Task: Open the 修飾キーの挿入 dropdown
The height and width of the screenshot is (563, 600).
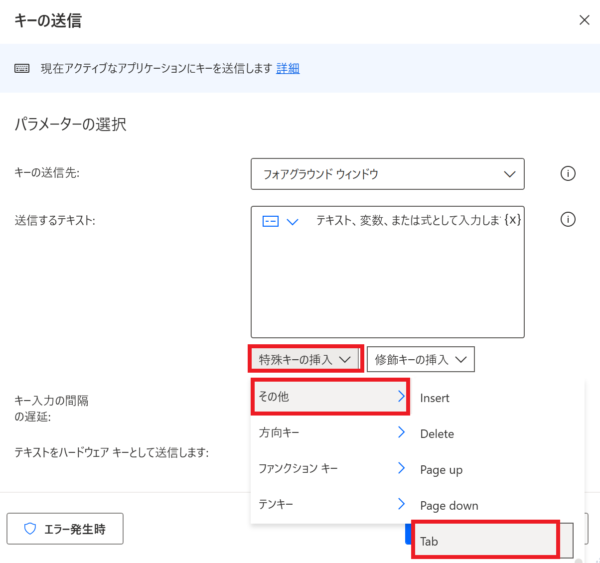Action: 421,359
